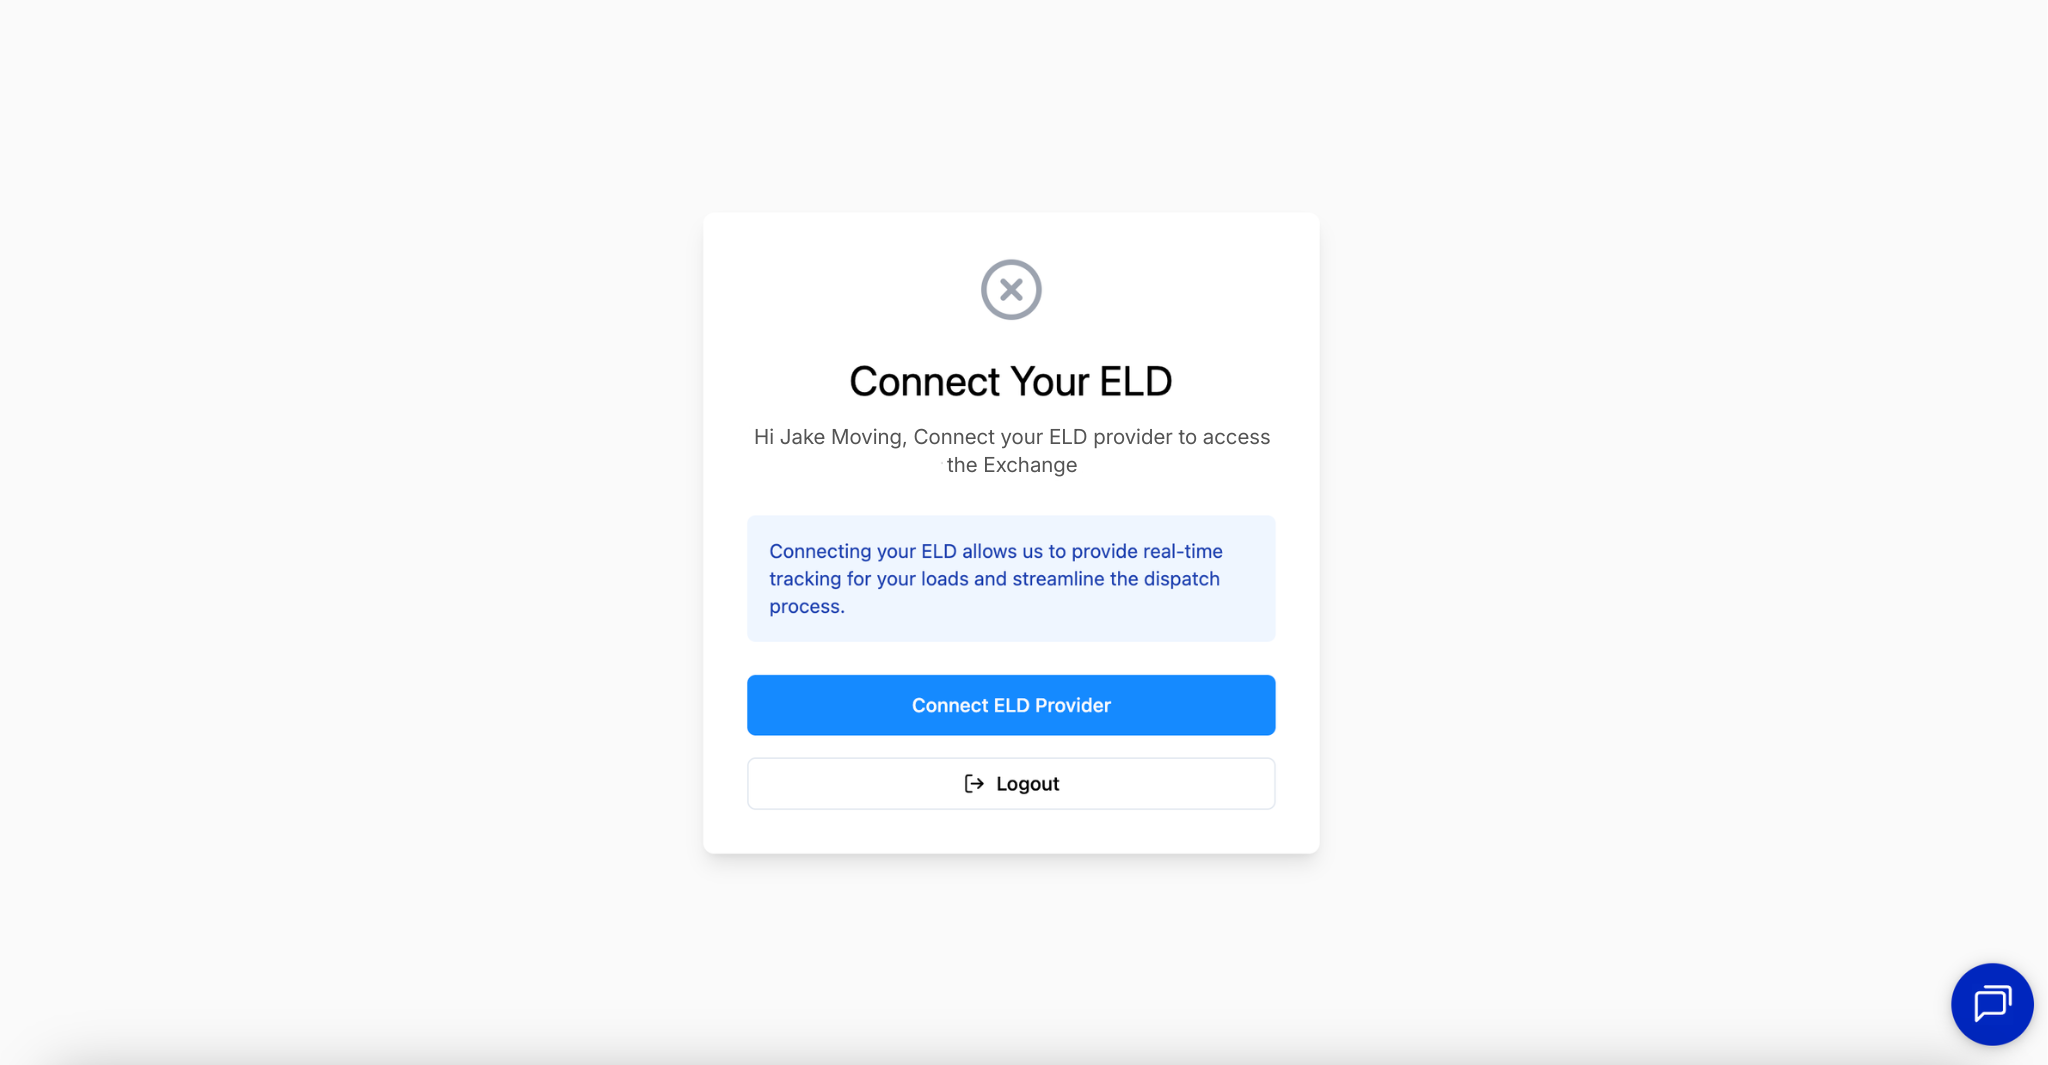Click the word "Connecting" in the blue notice

(x=820, y=551)
